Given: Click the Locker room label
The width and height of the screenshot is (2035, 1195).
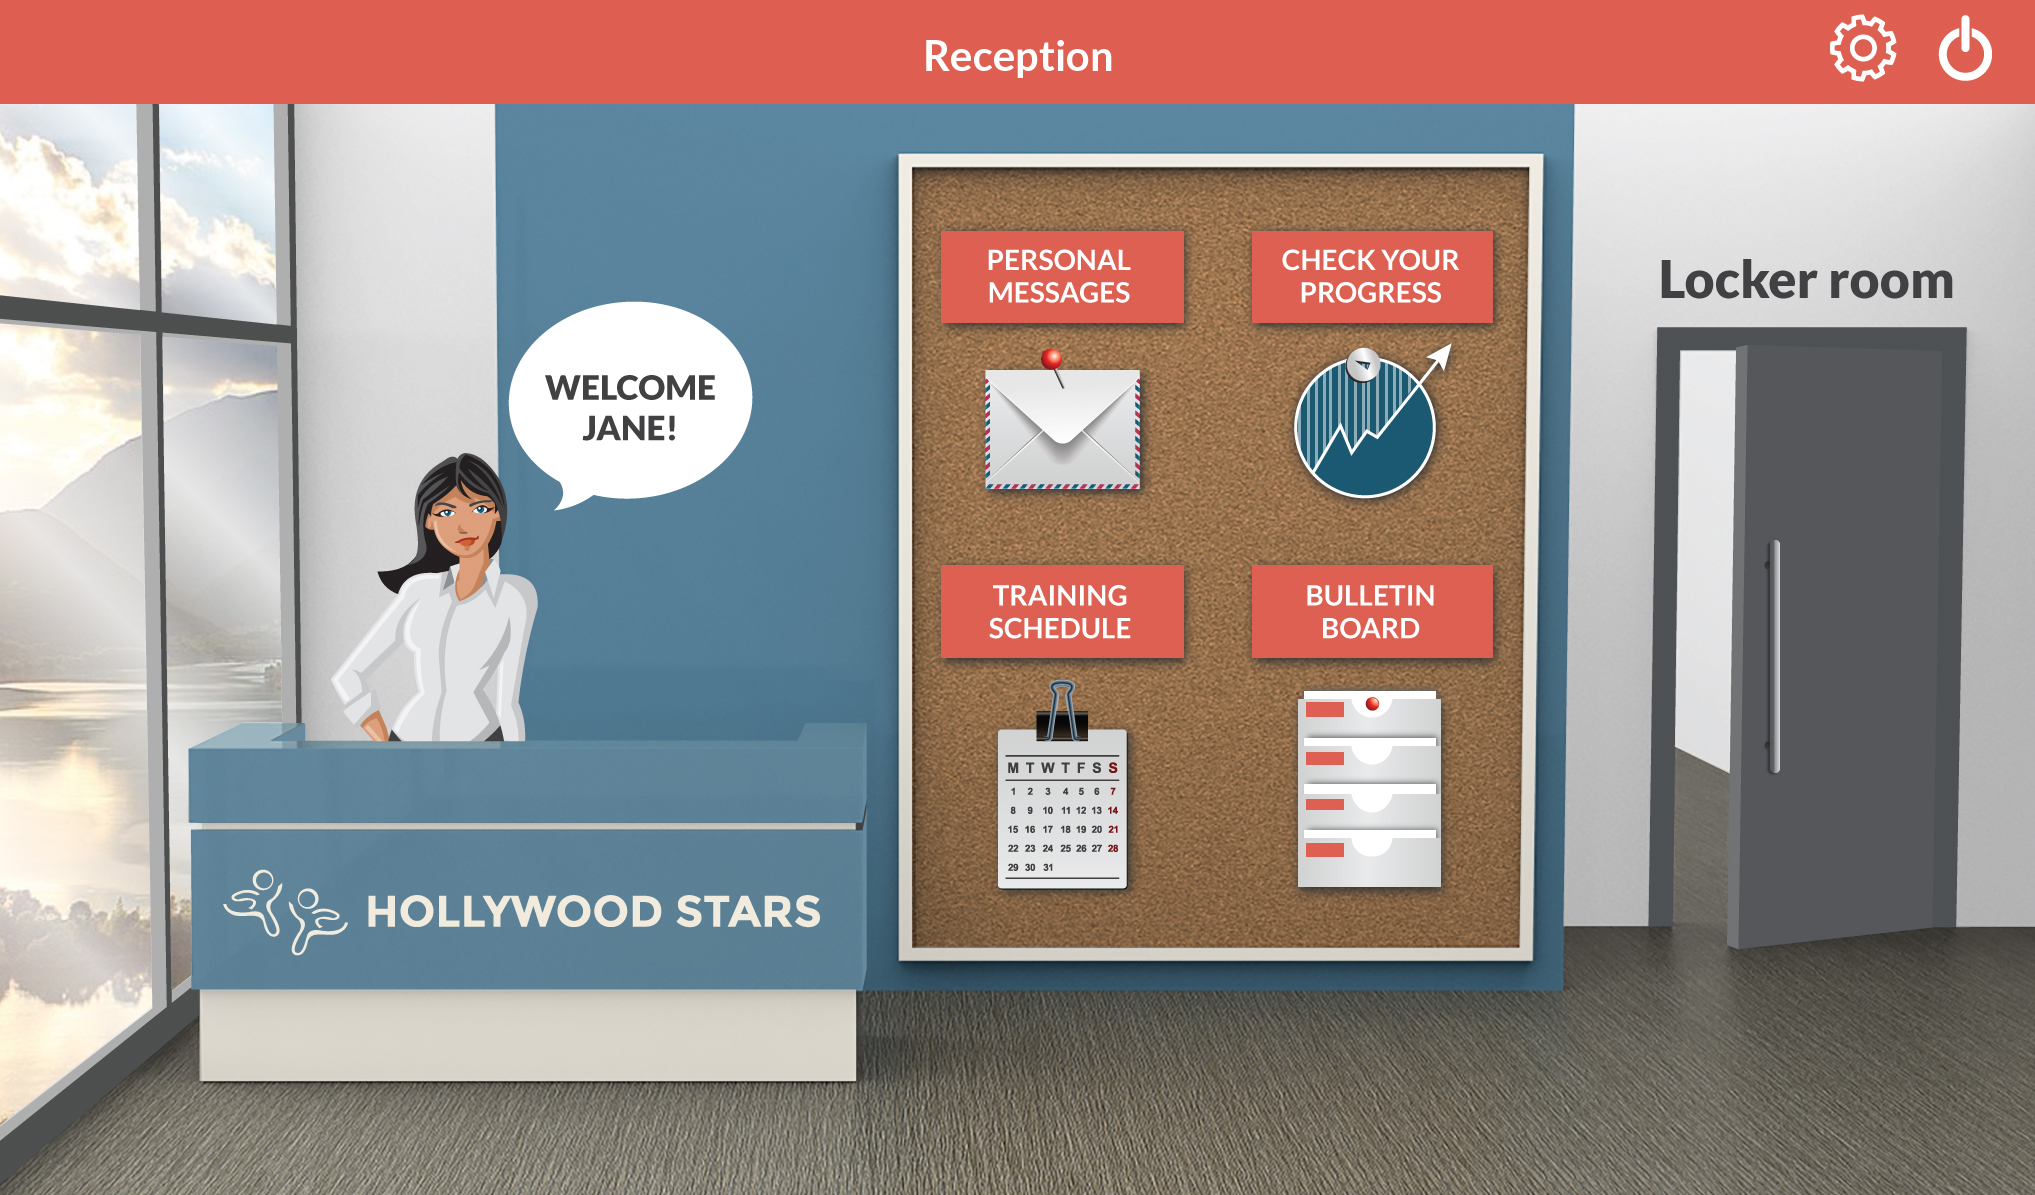Looking at the screenshot, I should [1806, 280].
